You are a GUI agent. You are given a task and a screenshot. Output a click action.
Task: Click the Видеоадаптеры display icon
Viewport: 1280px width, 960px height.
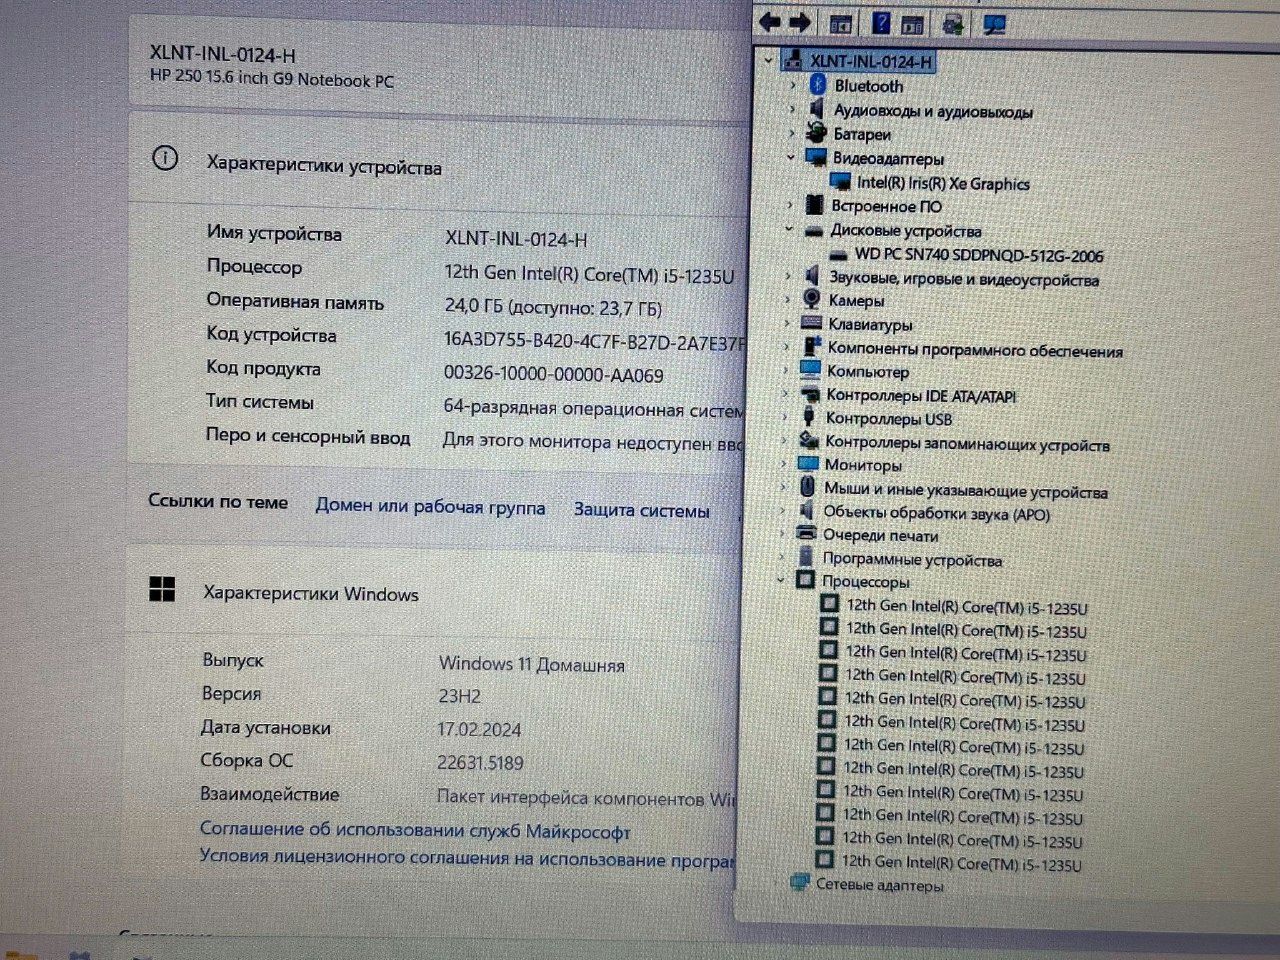pos(816,157)
